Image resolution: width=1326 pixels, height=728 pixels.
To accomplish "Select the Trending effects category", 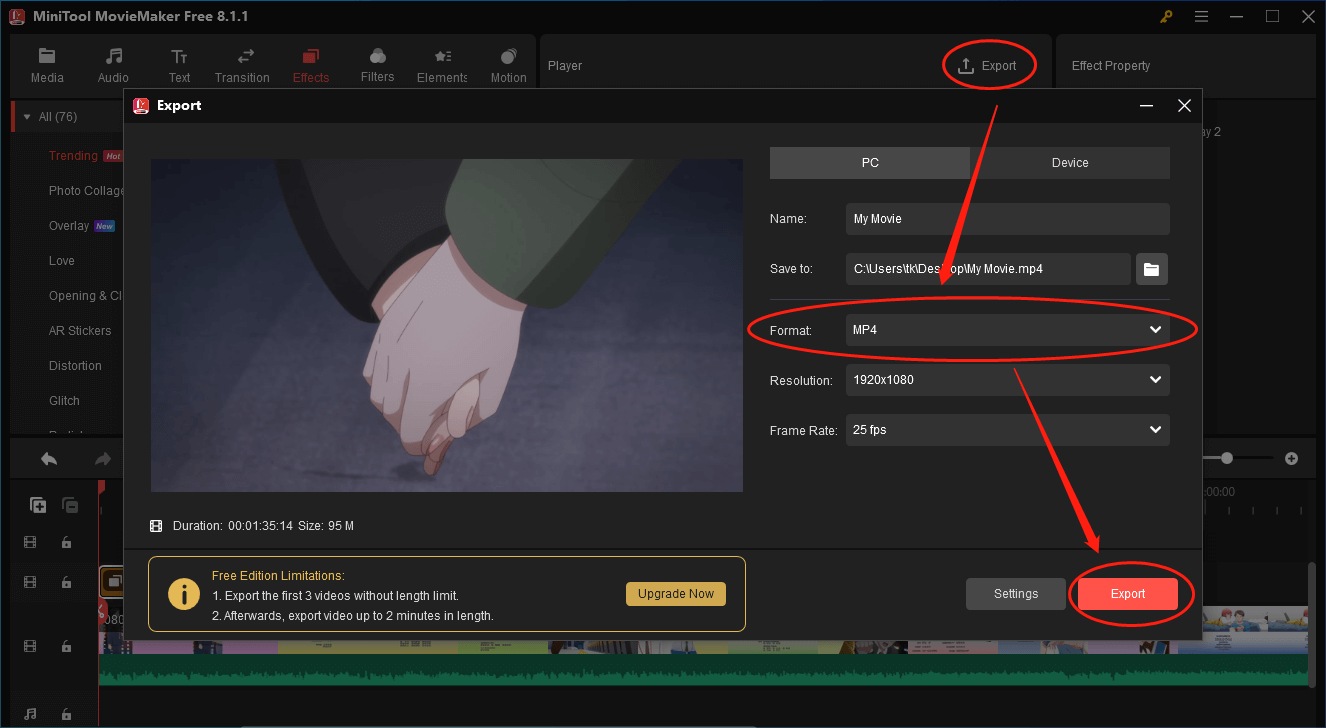I will (x=73, y=156).
